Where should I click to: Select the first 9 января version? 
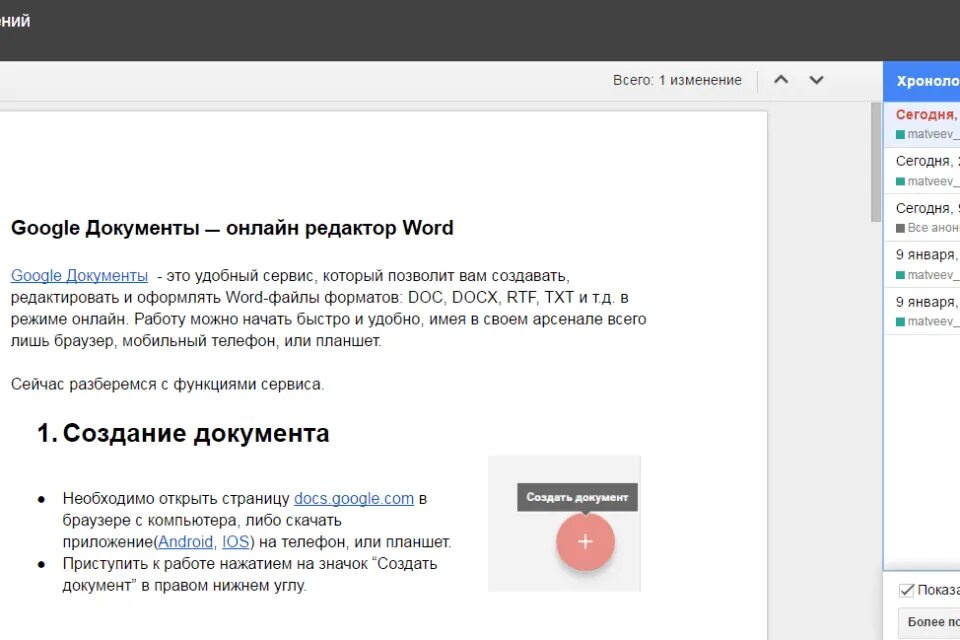(x=921, y=265)
